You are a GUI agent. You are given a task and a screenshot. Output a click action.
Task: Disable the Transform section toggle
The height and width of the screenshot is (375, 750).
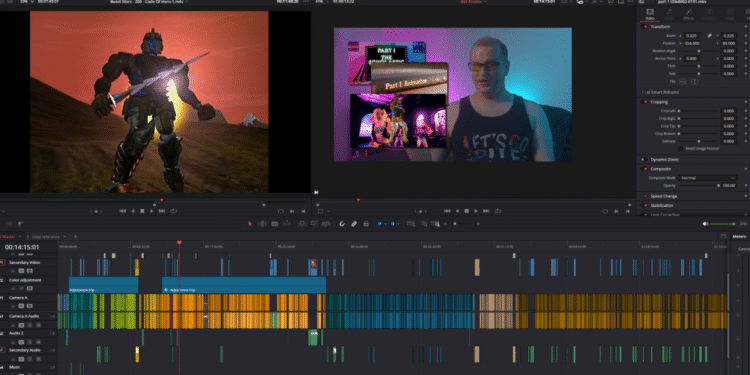click(645, 27)
